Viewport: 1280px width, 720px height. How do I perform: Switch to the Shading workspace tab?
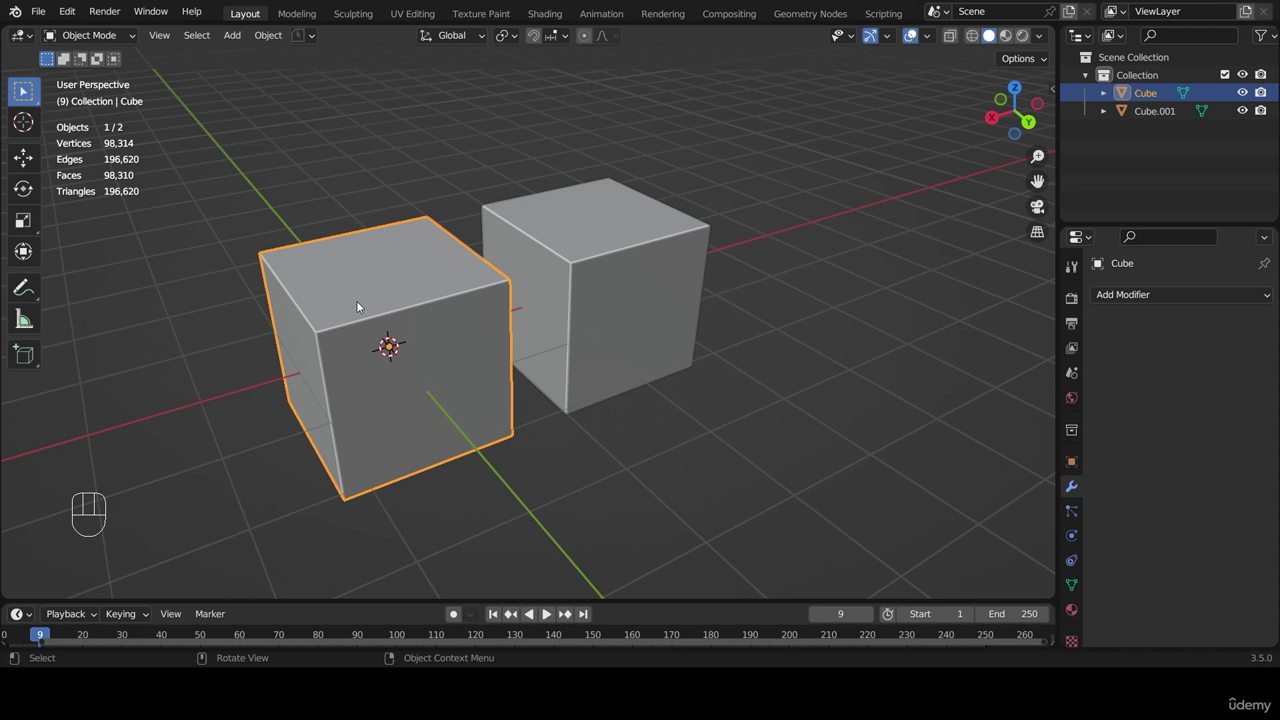pyautogui.click(x=544, y=14)
